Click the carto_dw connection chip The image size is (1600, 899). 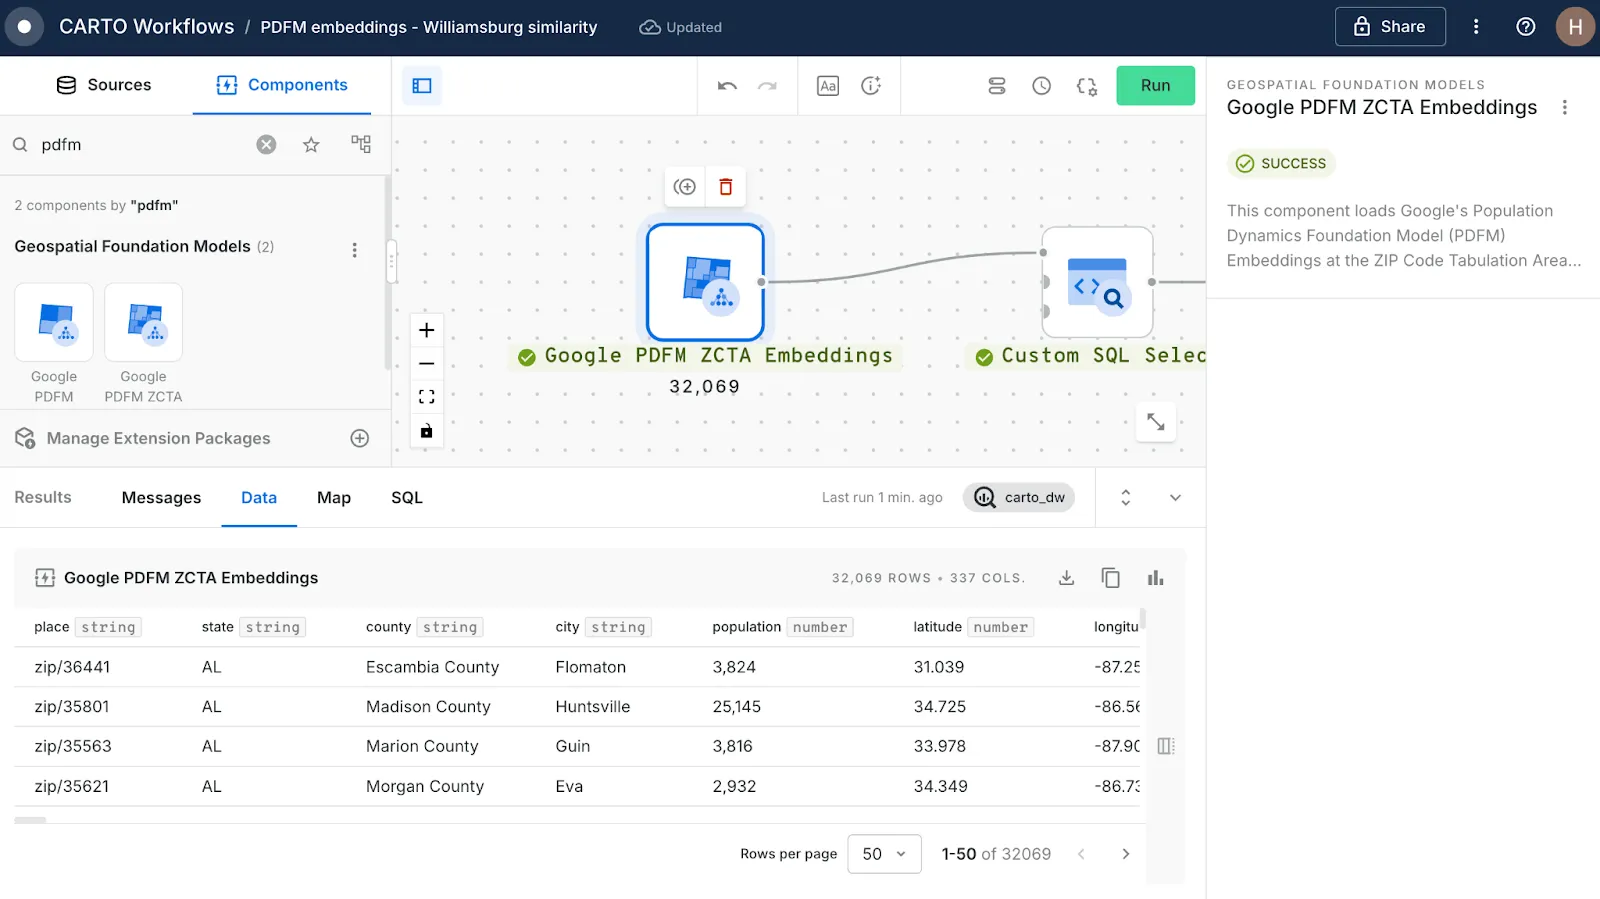pyautogui.click(x=1019, y=498)
